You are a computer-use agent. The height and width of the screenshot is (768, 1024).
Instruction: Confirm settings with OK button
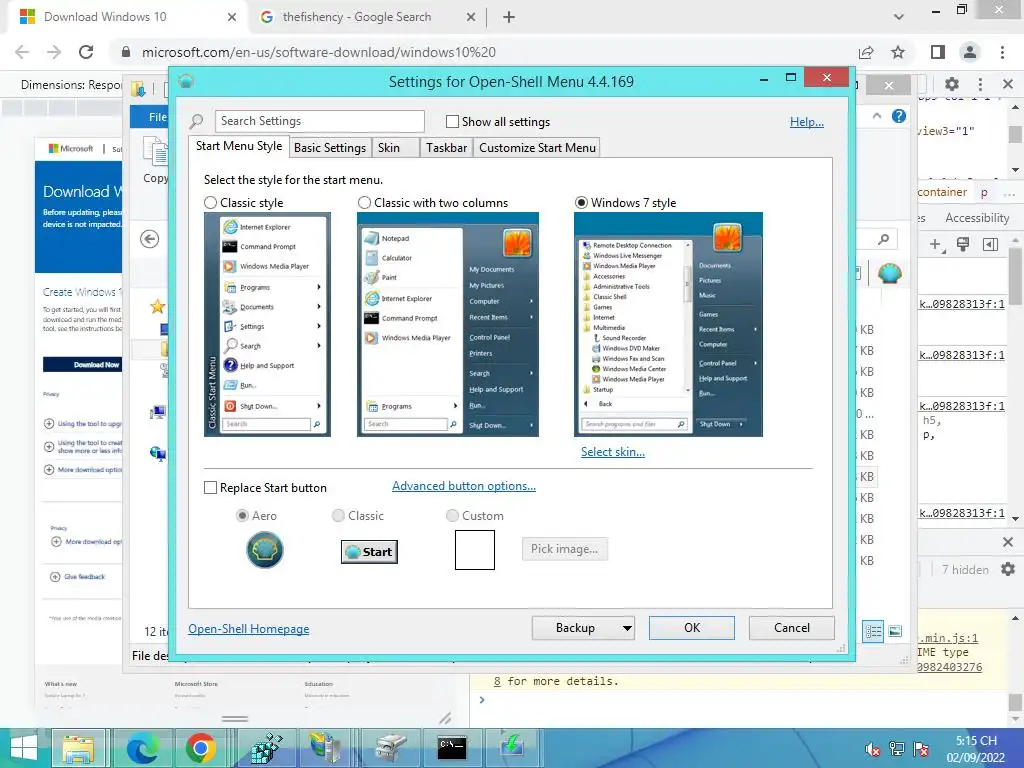tap(692, 628)
